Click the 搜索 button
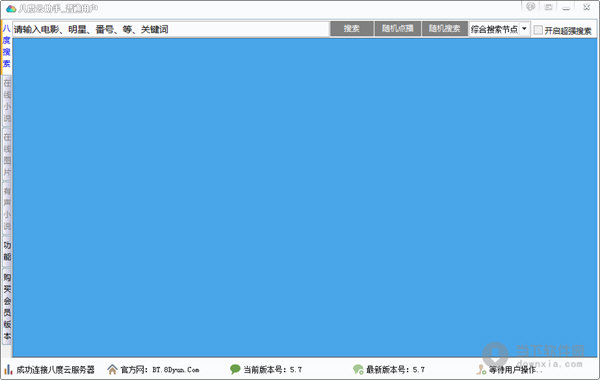This screenshot has height=380, width=600. (352, 29)
